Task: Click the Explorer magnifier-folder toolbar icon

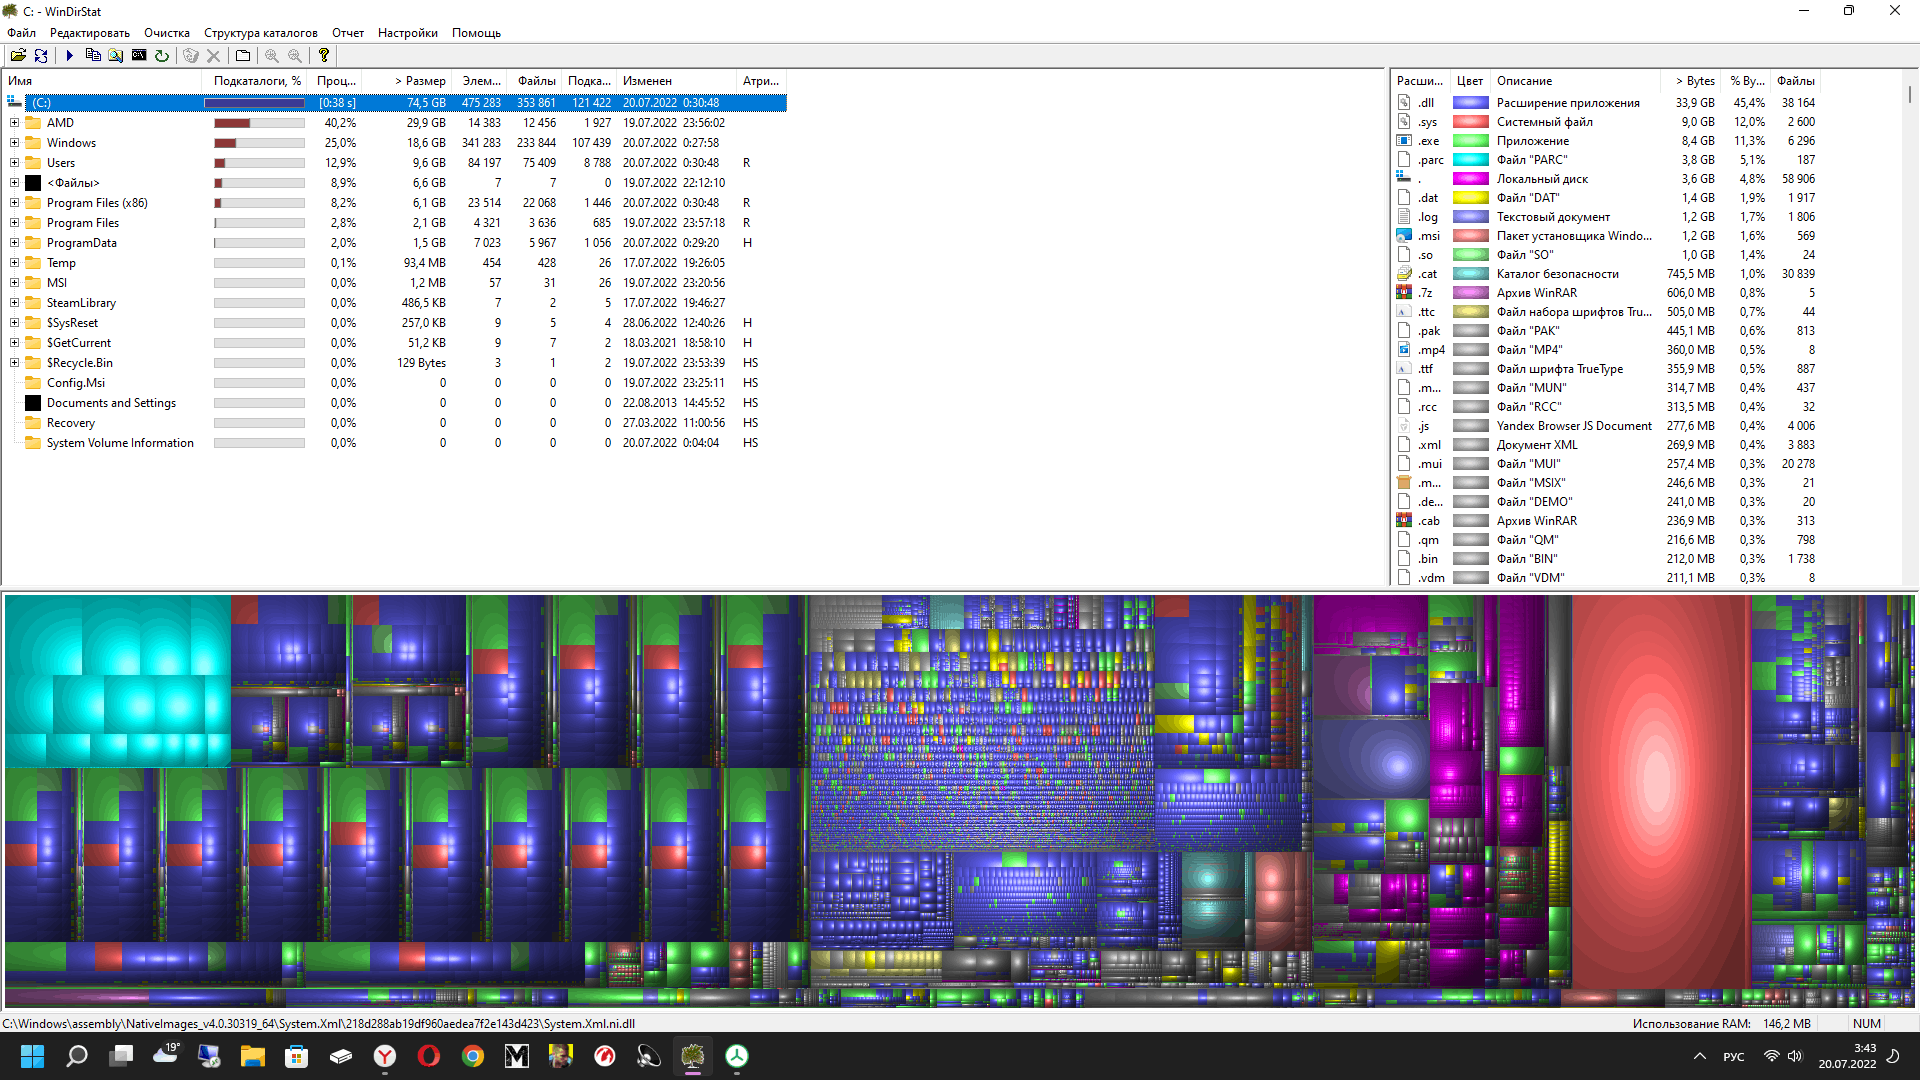Action: point(116,56)
